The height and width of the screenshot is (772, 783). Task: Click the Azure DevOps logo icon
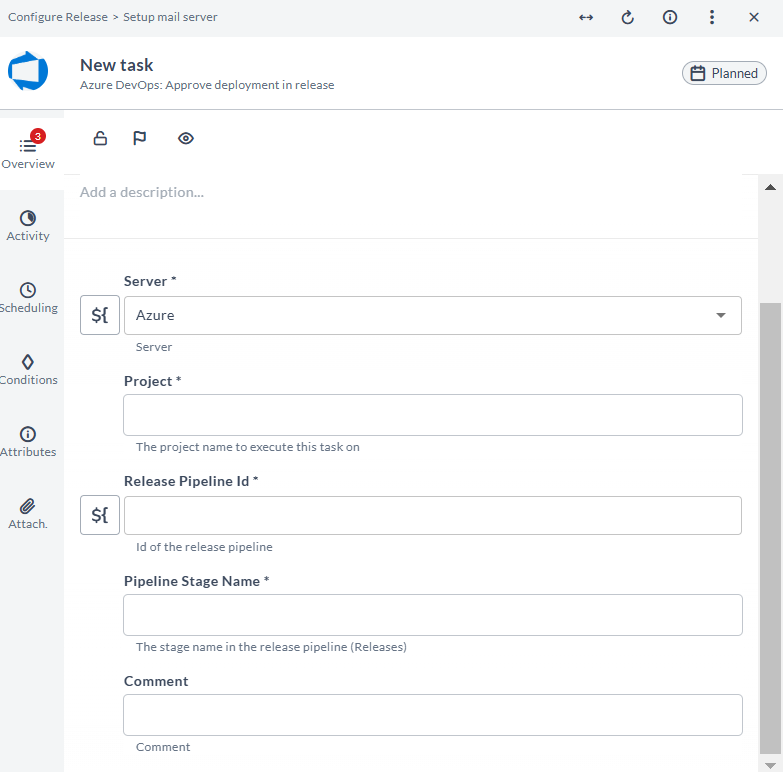pos(28,72)
